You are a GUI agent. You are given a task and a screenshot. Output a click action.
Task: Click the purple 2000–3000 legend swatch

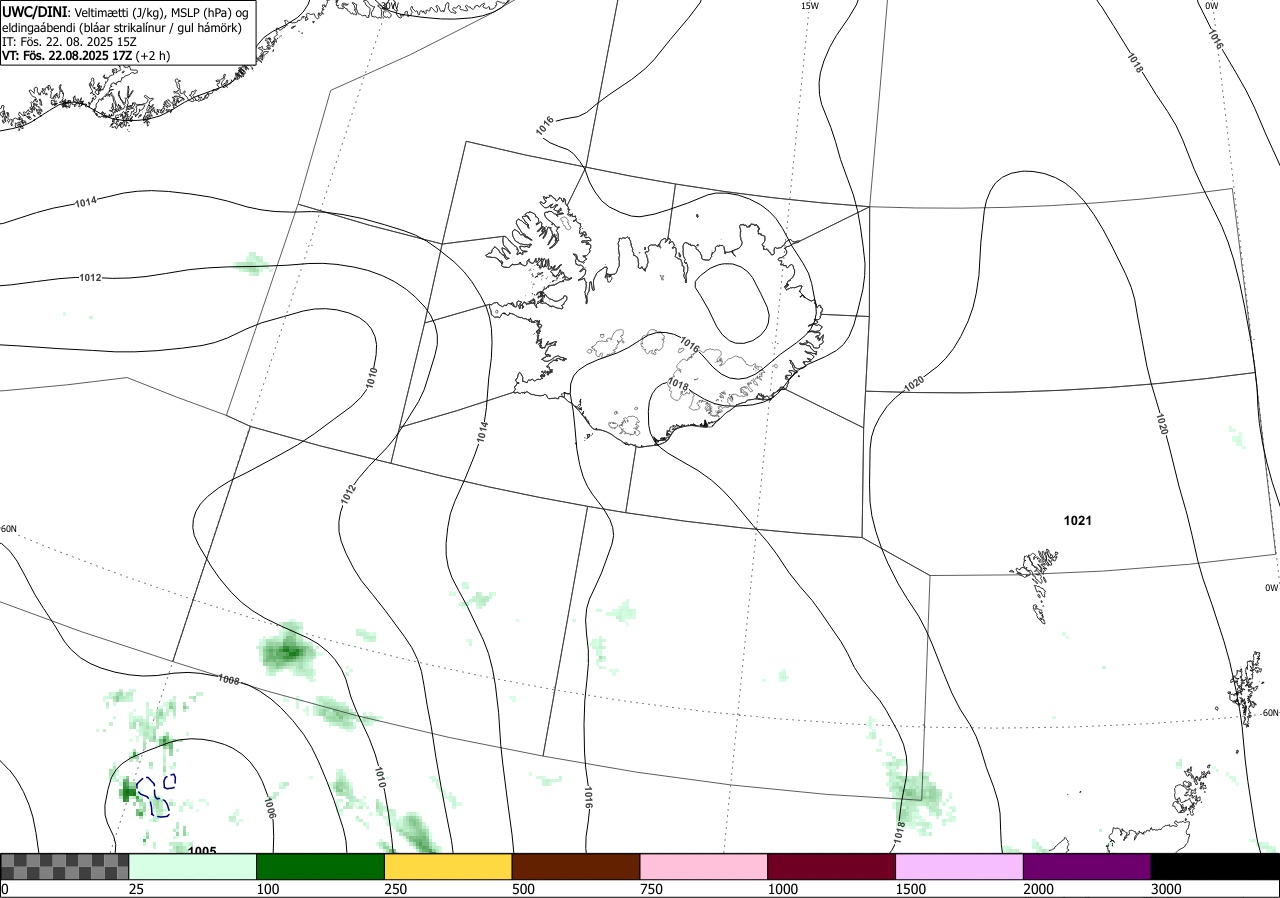(x=1087, y=866)
